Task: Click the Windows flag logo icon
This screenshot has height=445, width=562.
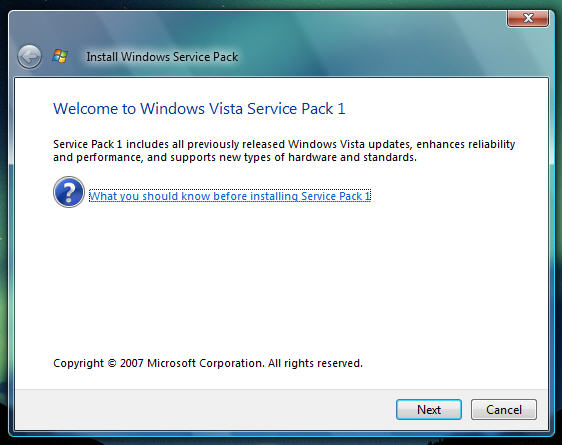Action: (x=60, y=56)
